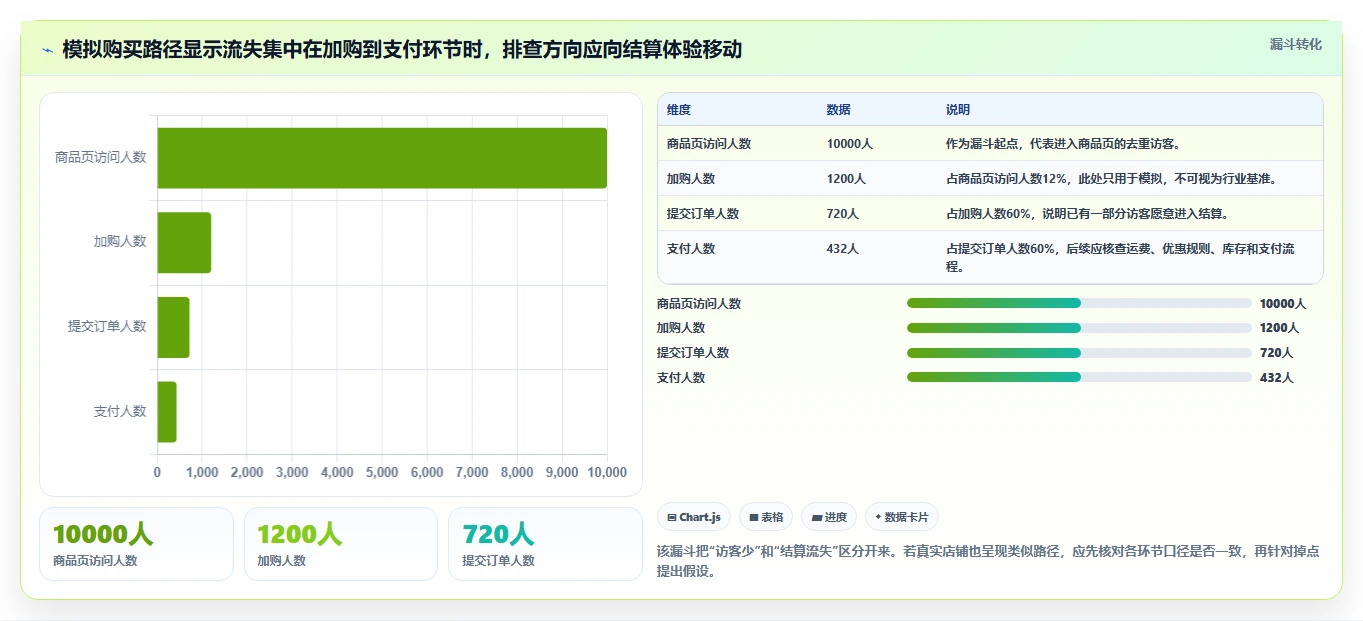Click the 商品页访问人数 y-axis label of the chart
Screen dimensions: 1363x621
101,157
